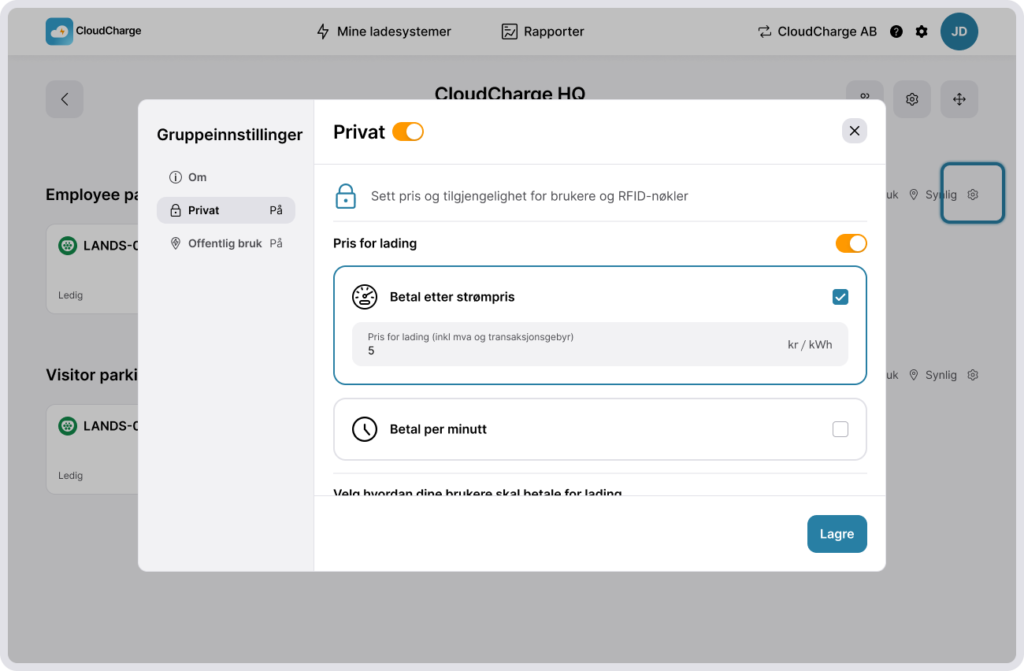Check the Betal per minutt checkbox
The height and width of the screenshot is (671, 1024).
[x=840, y=429]
